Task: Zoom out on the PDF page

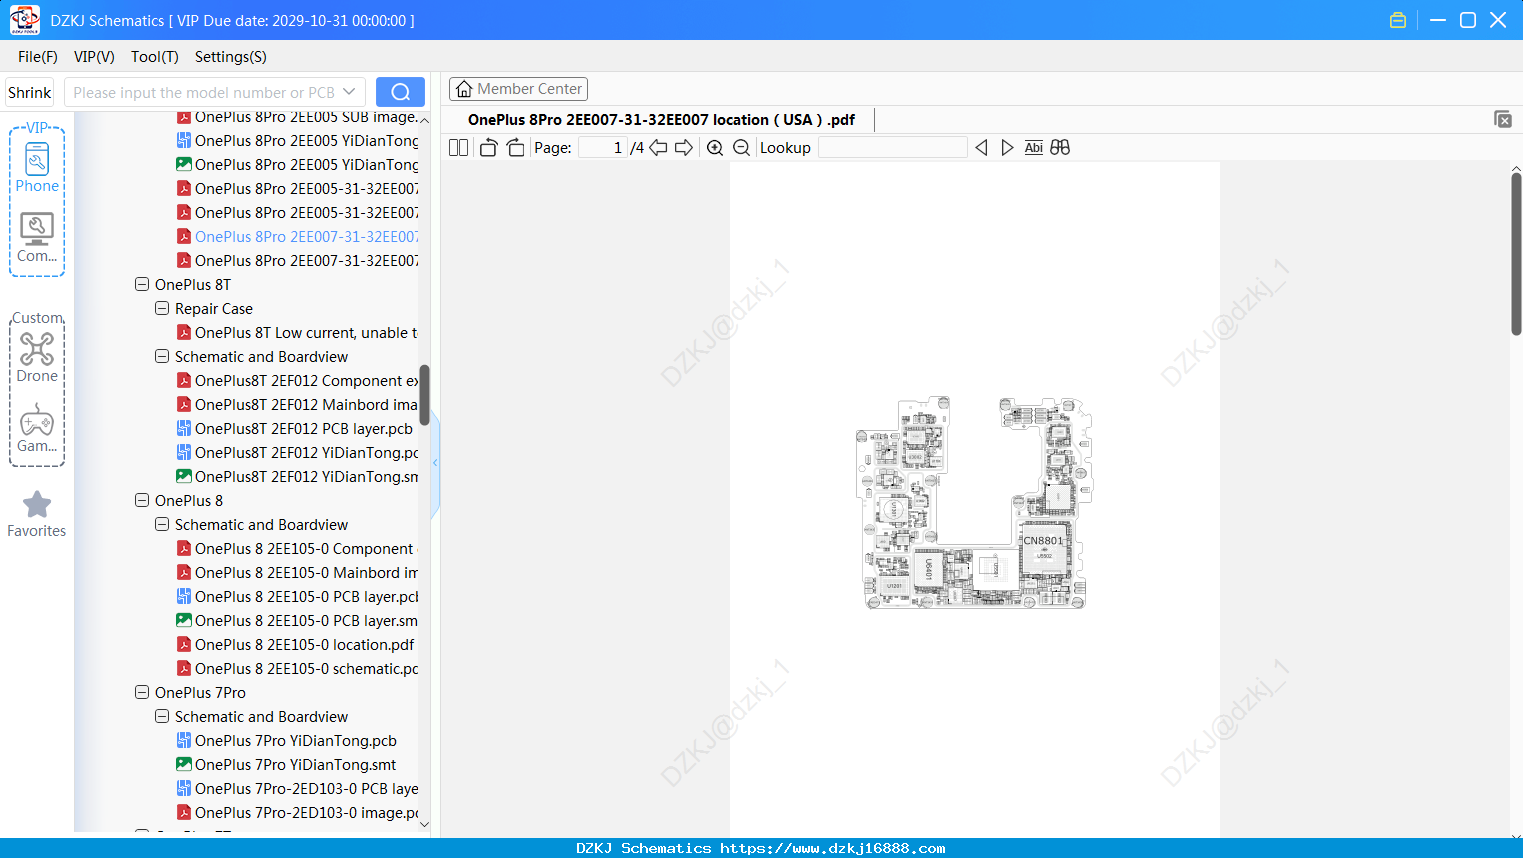Action: (741, 148)
